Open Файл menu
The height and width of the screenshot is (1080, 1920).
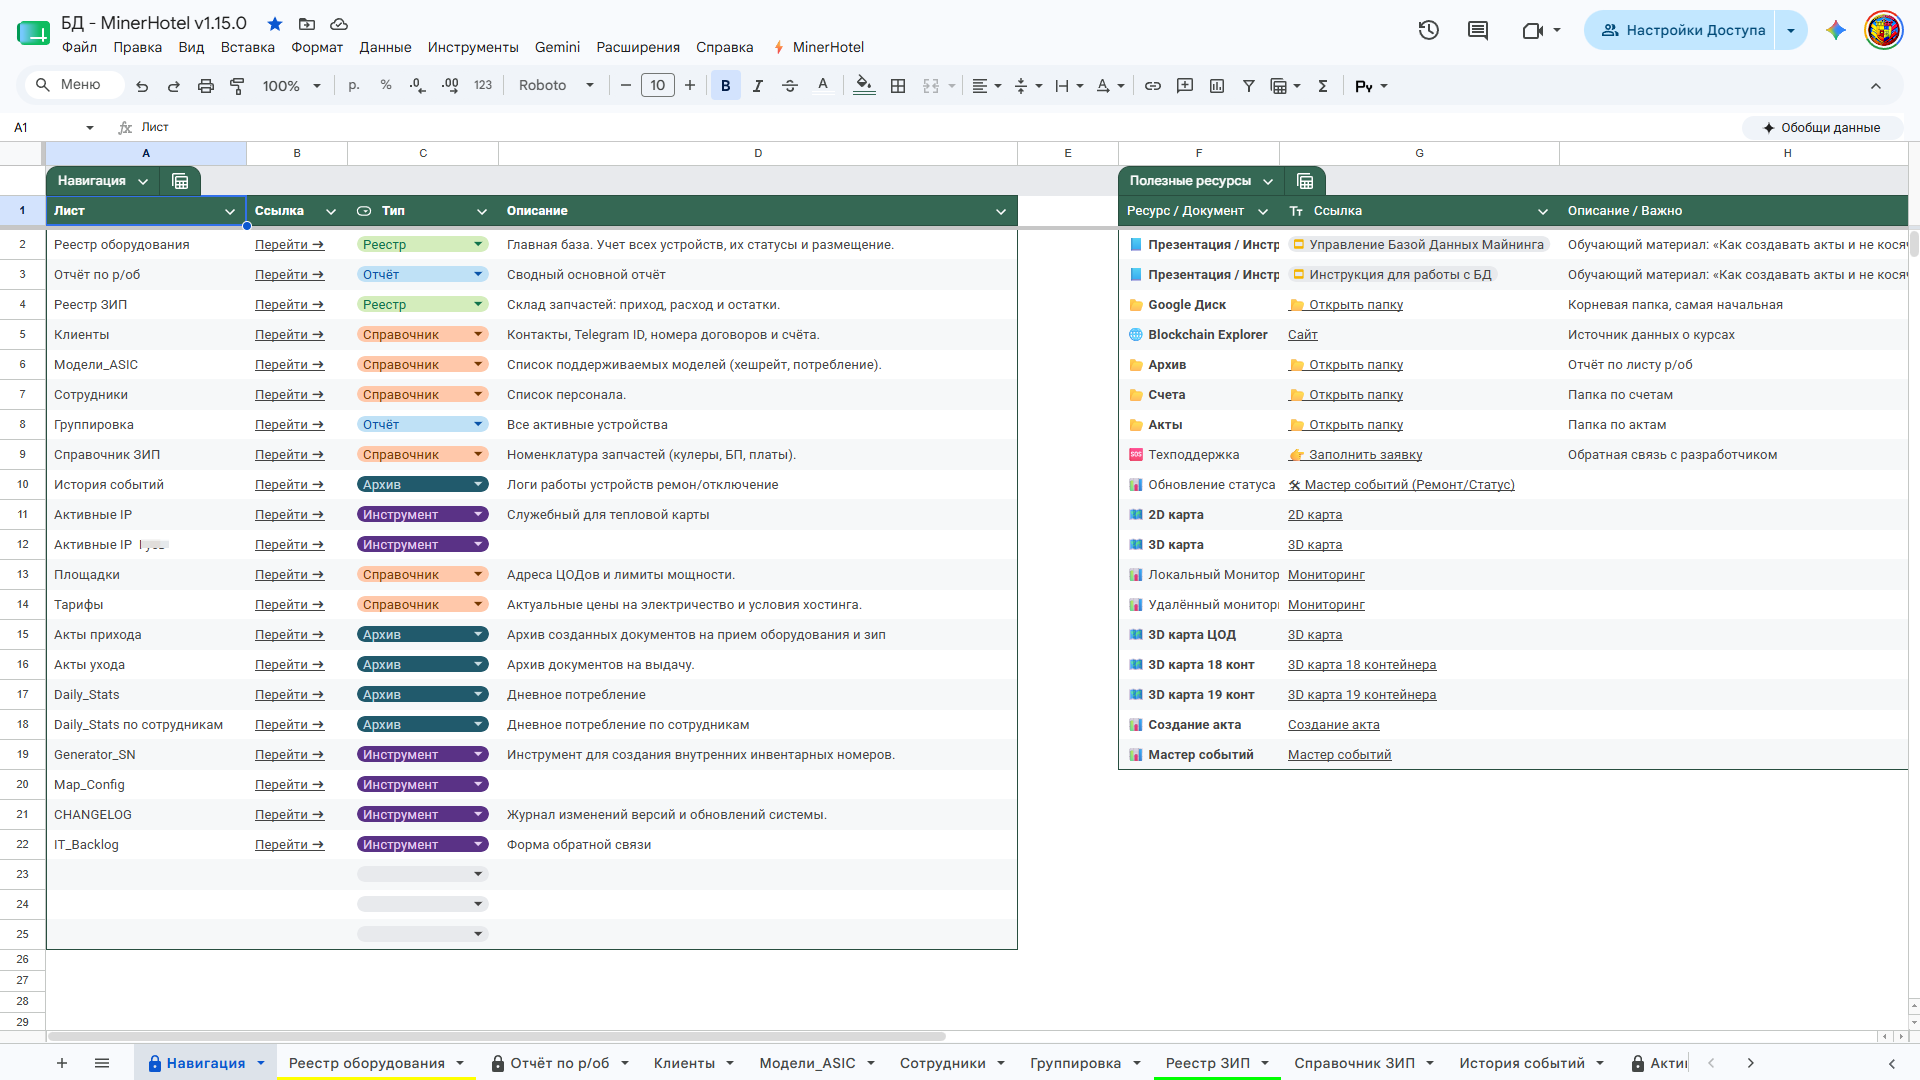pyautogui.click(x=79, y=47)
